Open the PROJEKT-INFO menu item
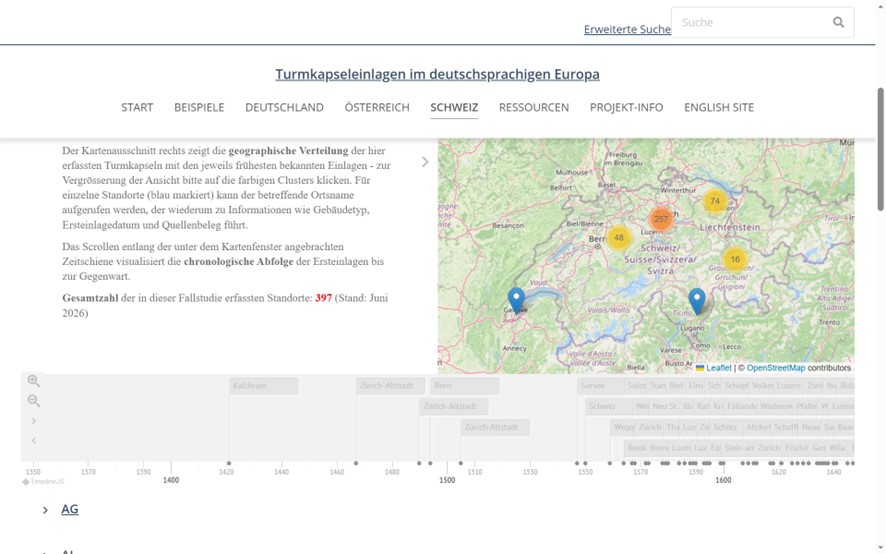 tap(627, 107)
